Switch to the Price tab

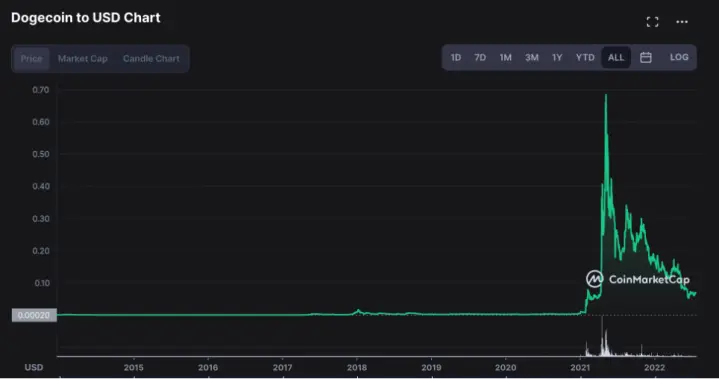pos(31,59)
